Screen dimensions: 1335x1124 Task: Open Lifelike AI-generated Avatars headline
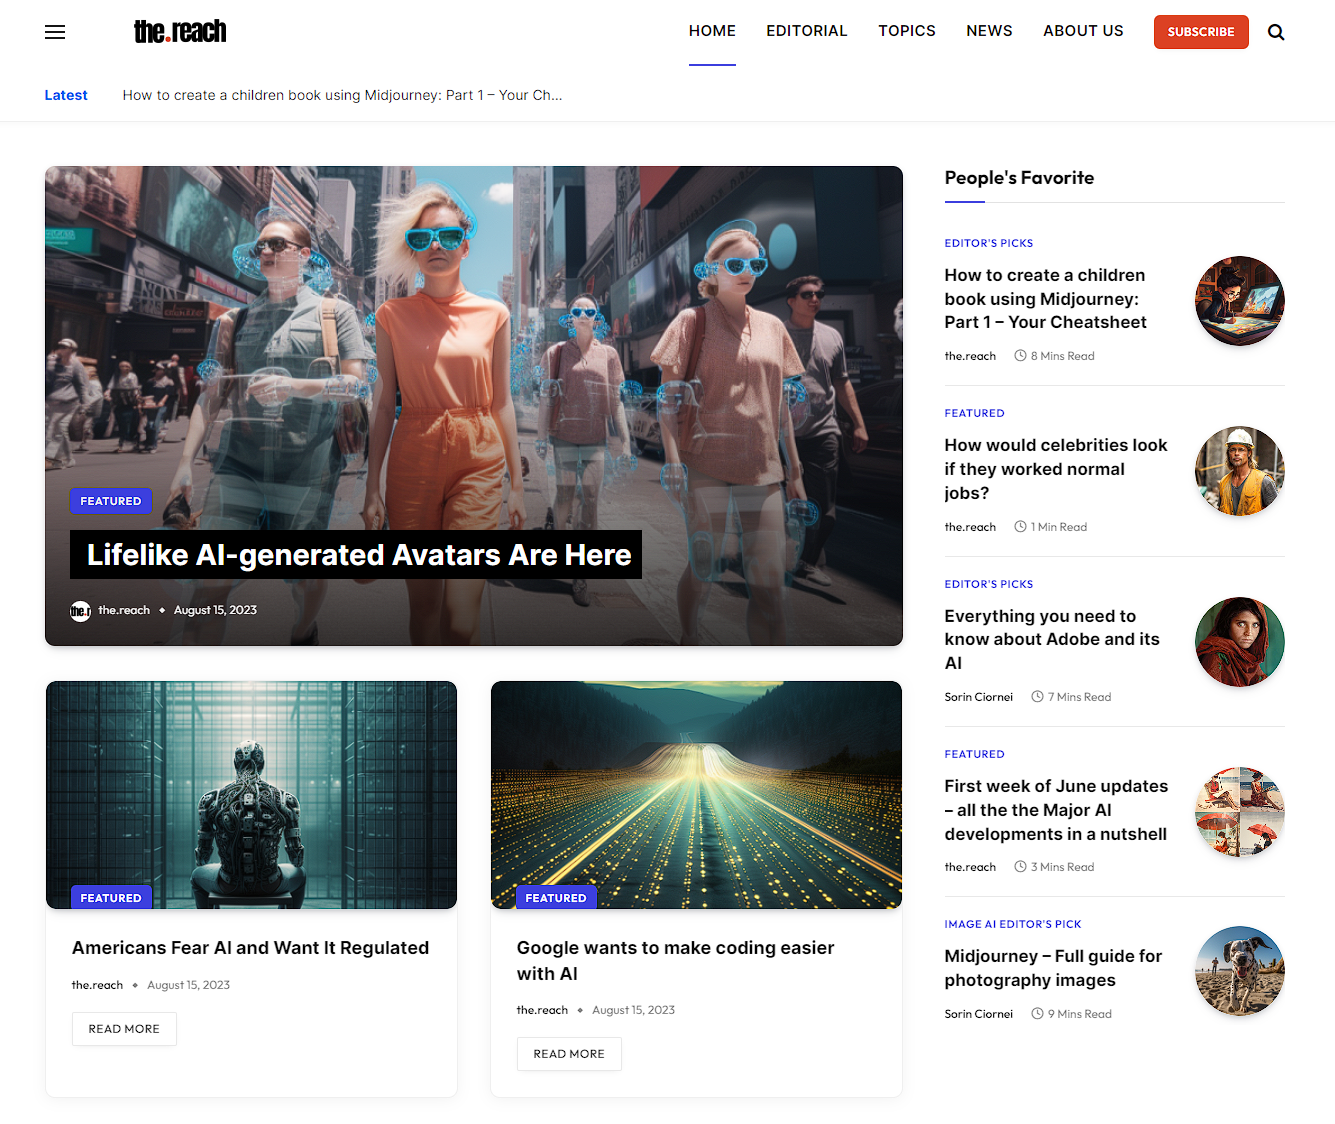point(358,555)
